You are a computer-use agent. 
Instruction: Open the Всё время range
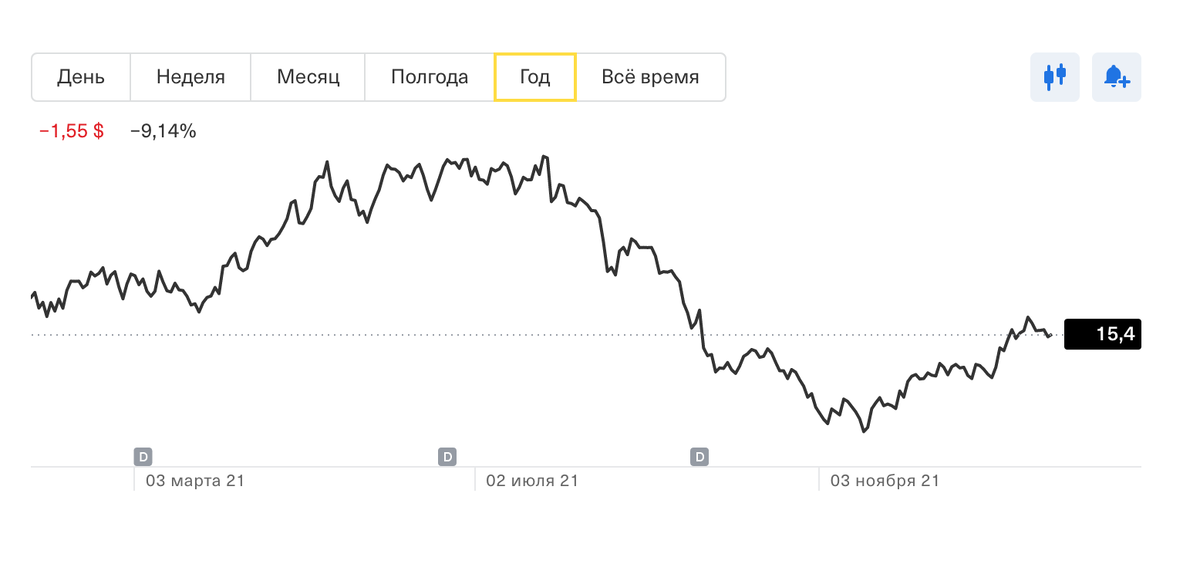click(650, 77)
